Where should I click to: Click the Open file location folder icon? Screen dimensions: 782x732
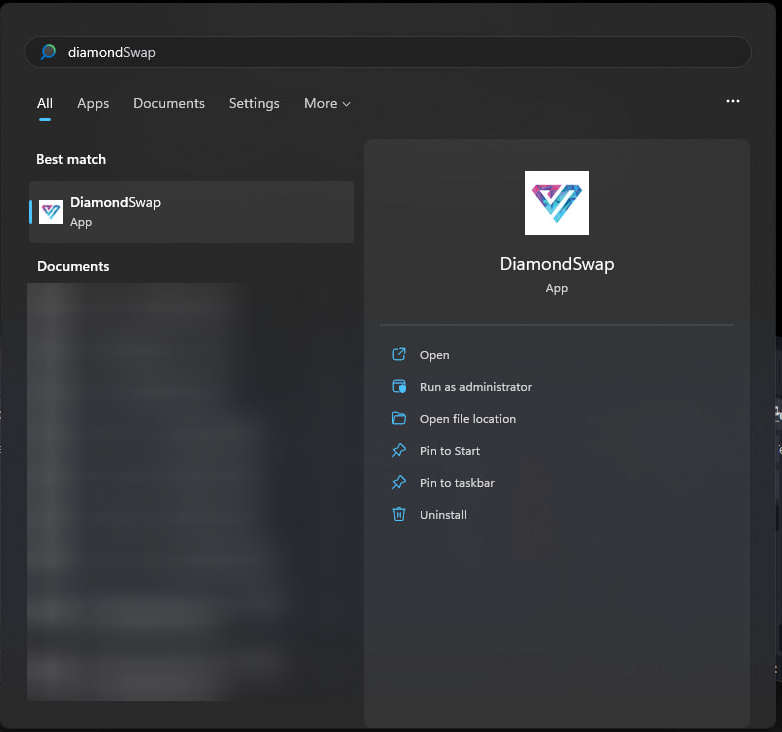(398, 418)
